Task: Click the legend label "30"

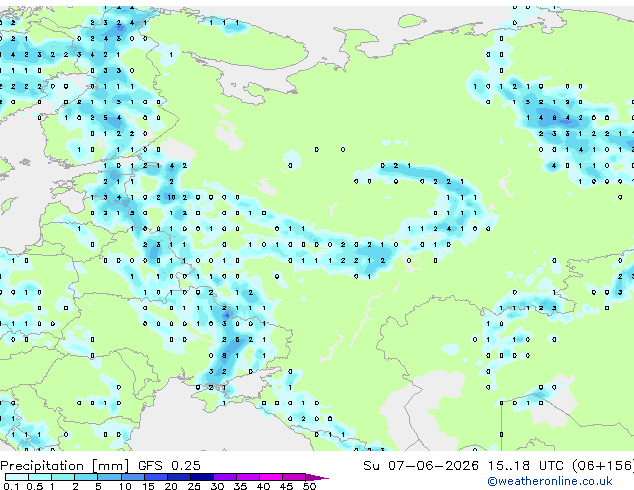Action: click(217, 486)
